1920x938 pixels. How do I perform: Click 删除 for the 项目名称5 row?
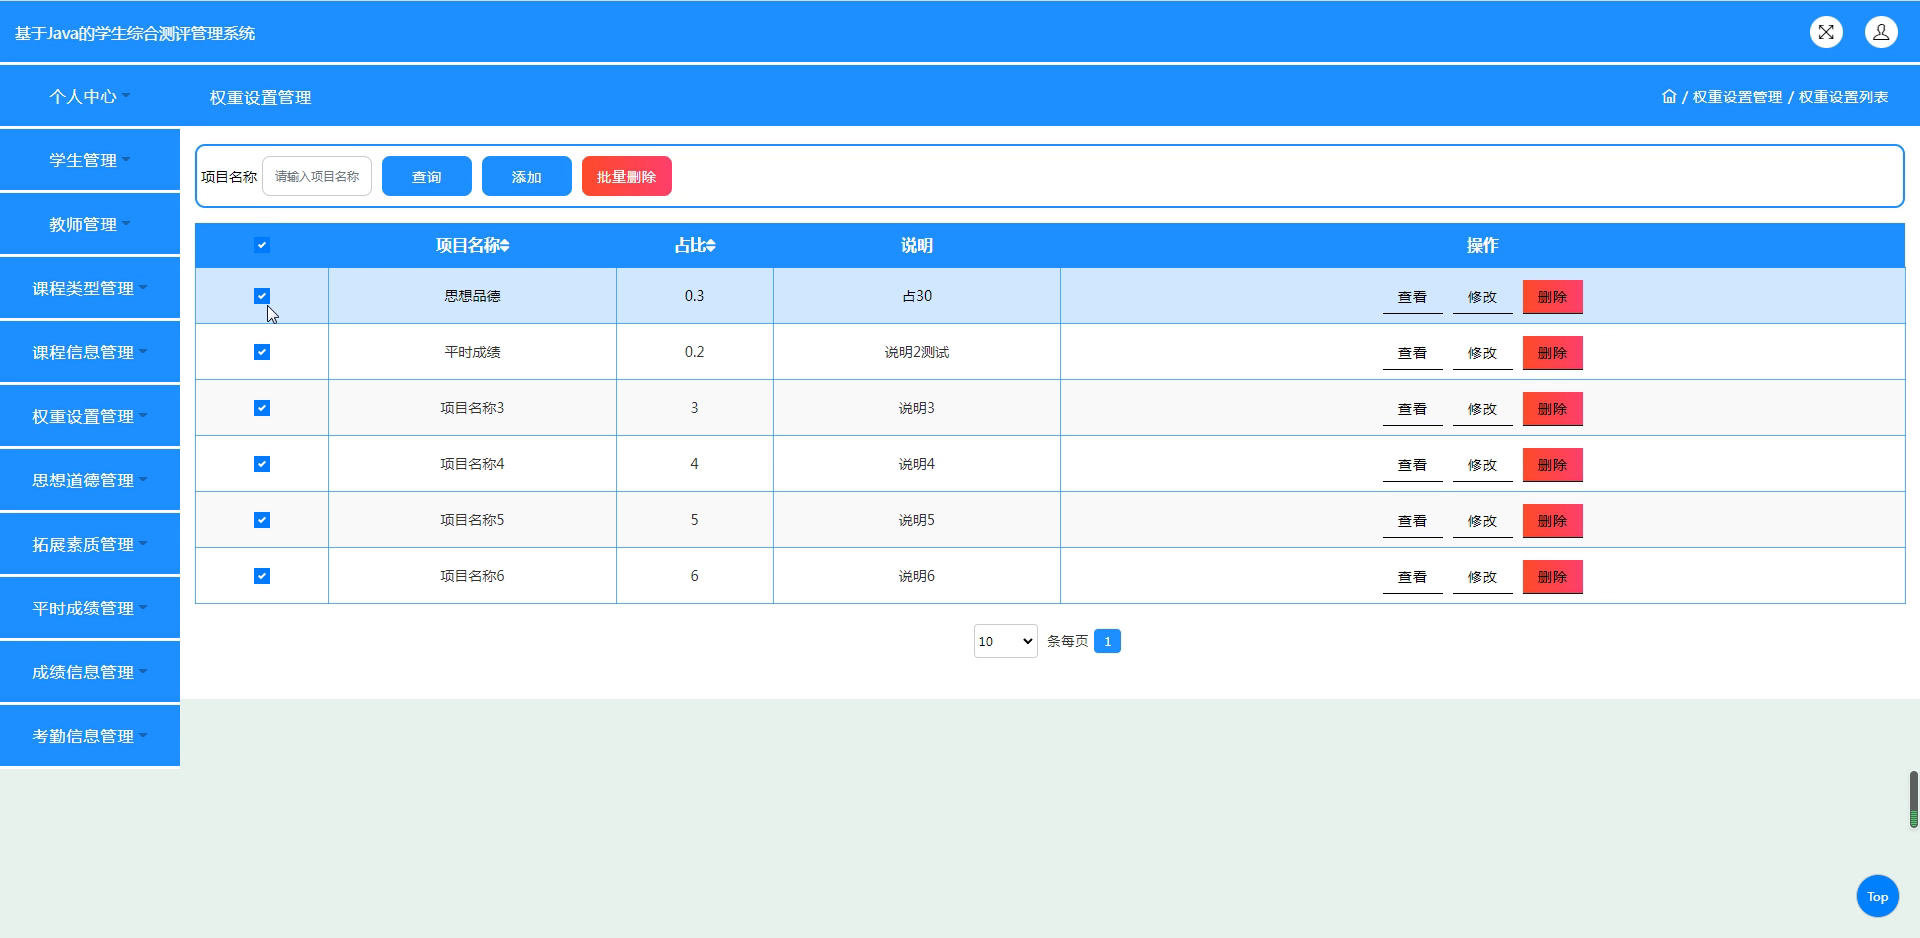coord(1552,521)
